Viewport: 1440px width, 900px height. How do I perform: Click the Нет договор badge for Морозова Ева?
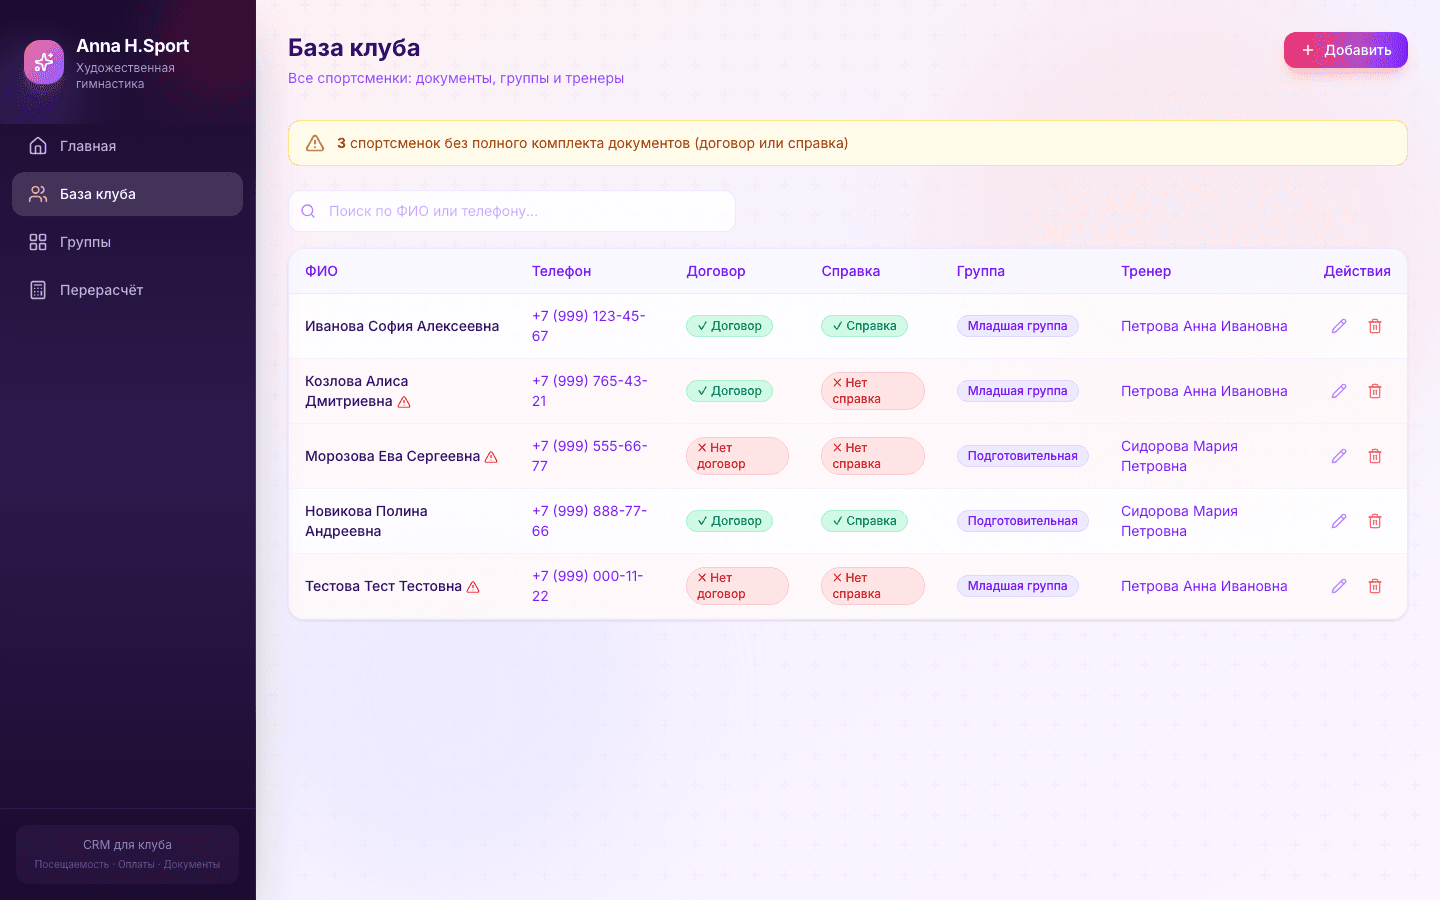737,456
